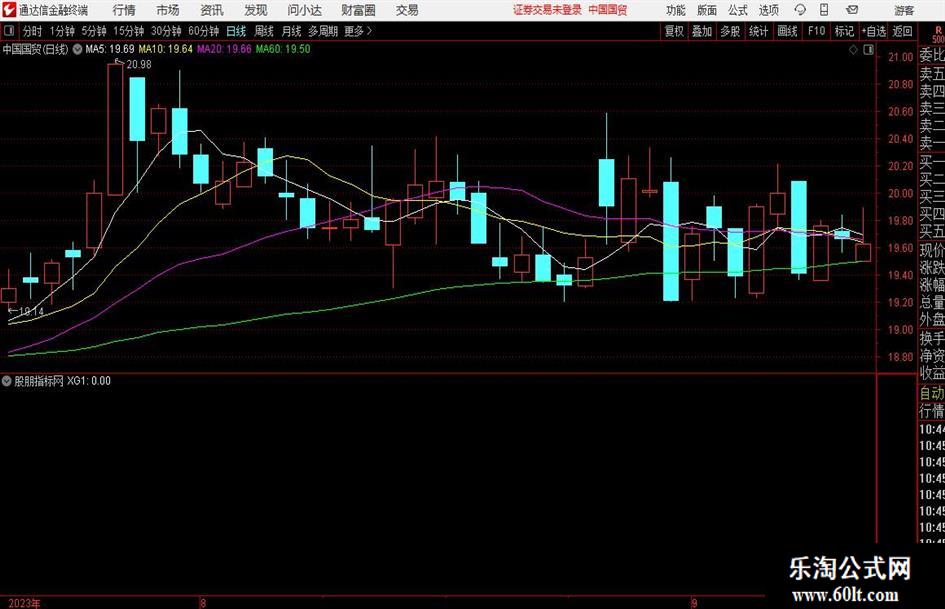
Task: Click the 复权 toolbar button
Action: 674,31
